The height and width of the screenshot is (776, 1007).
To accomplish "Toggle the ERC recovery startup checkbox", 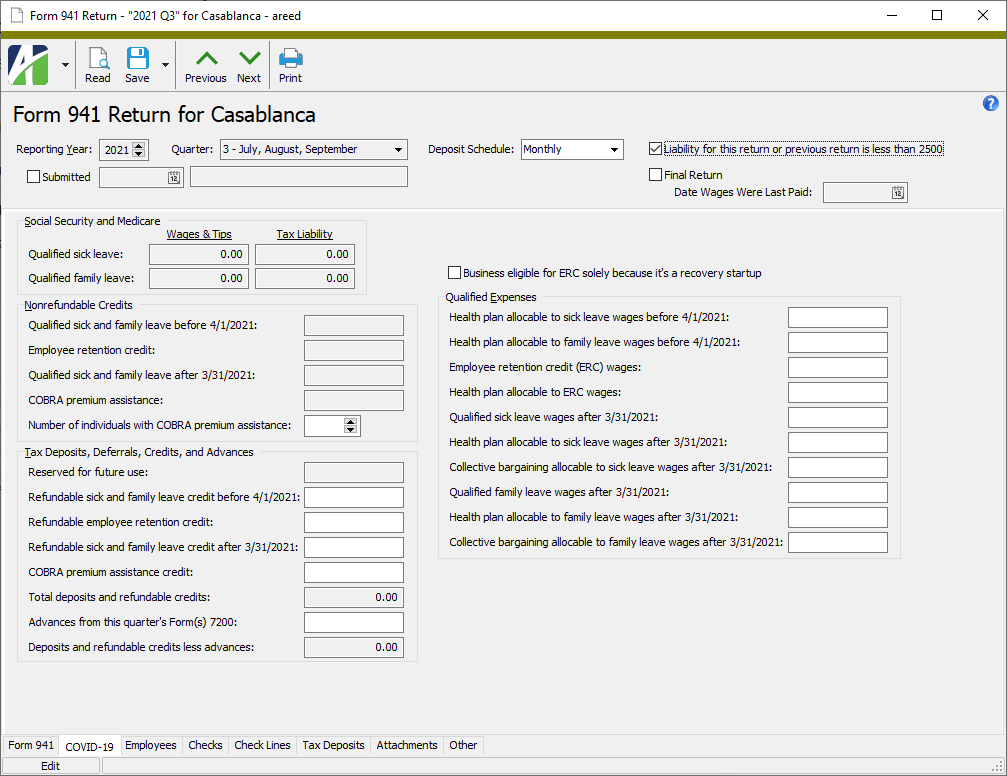I will (x=455, y=273).
